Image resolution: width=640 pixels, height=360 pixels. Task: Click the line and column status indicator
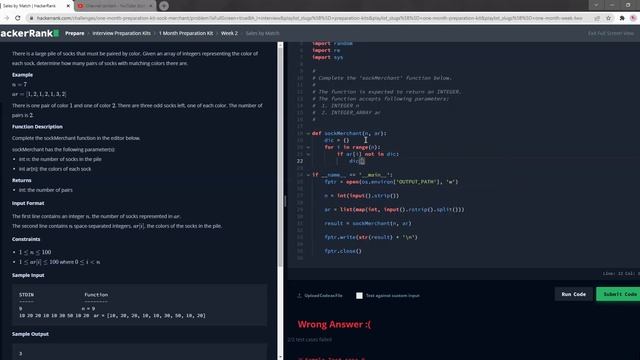[621, 273]
